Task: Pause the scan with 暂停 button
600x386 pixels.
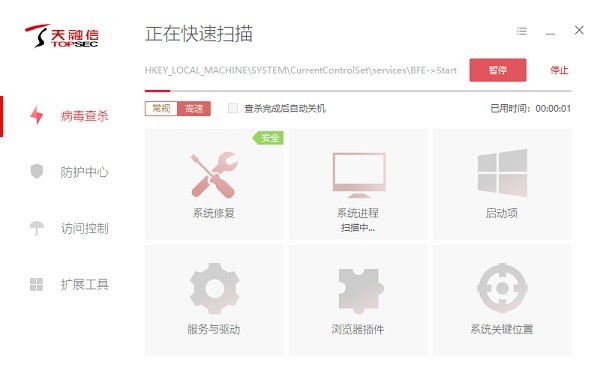Action: [x=498, y=70]
